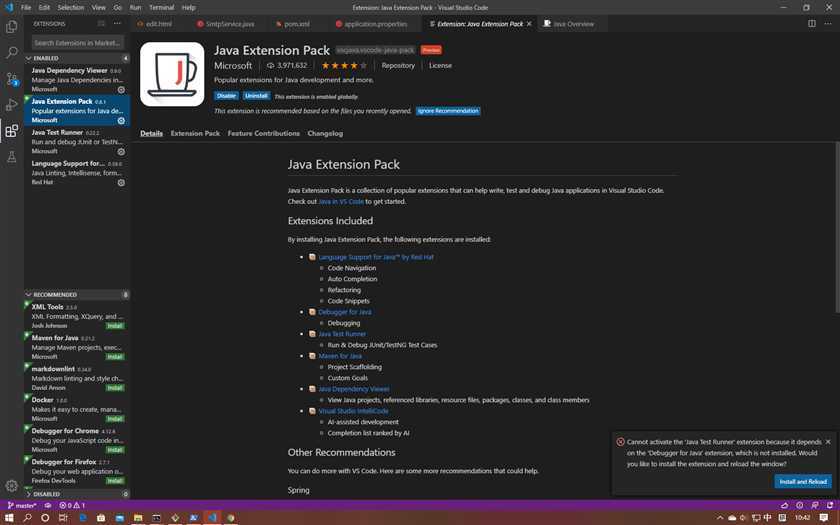The height and width of the screenshot is (525, 840).
Task: Open editor more actions ellipsis
Action: tap(828, 24)
